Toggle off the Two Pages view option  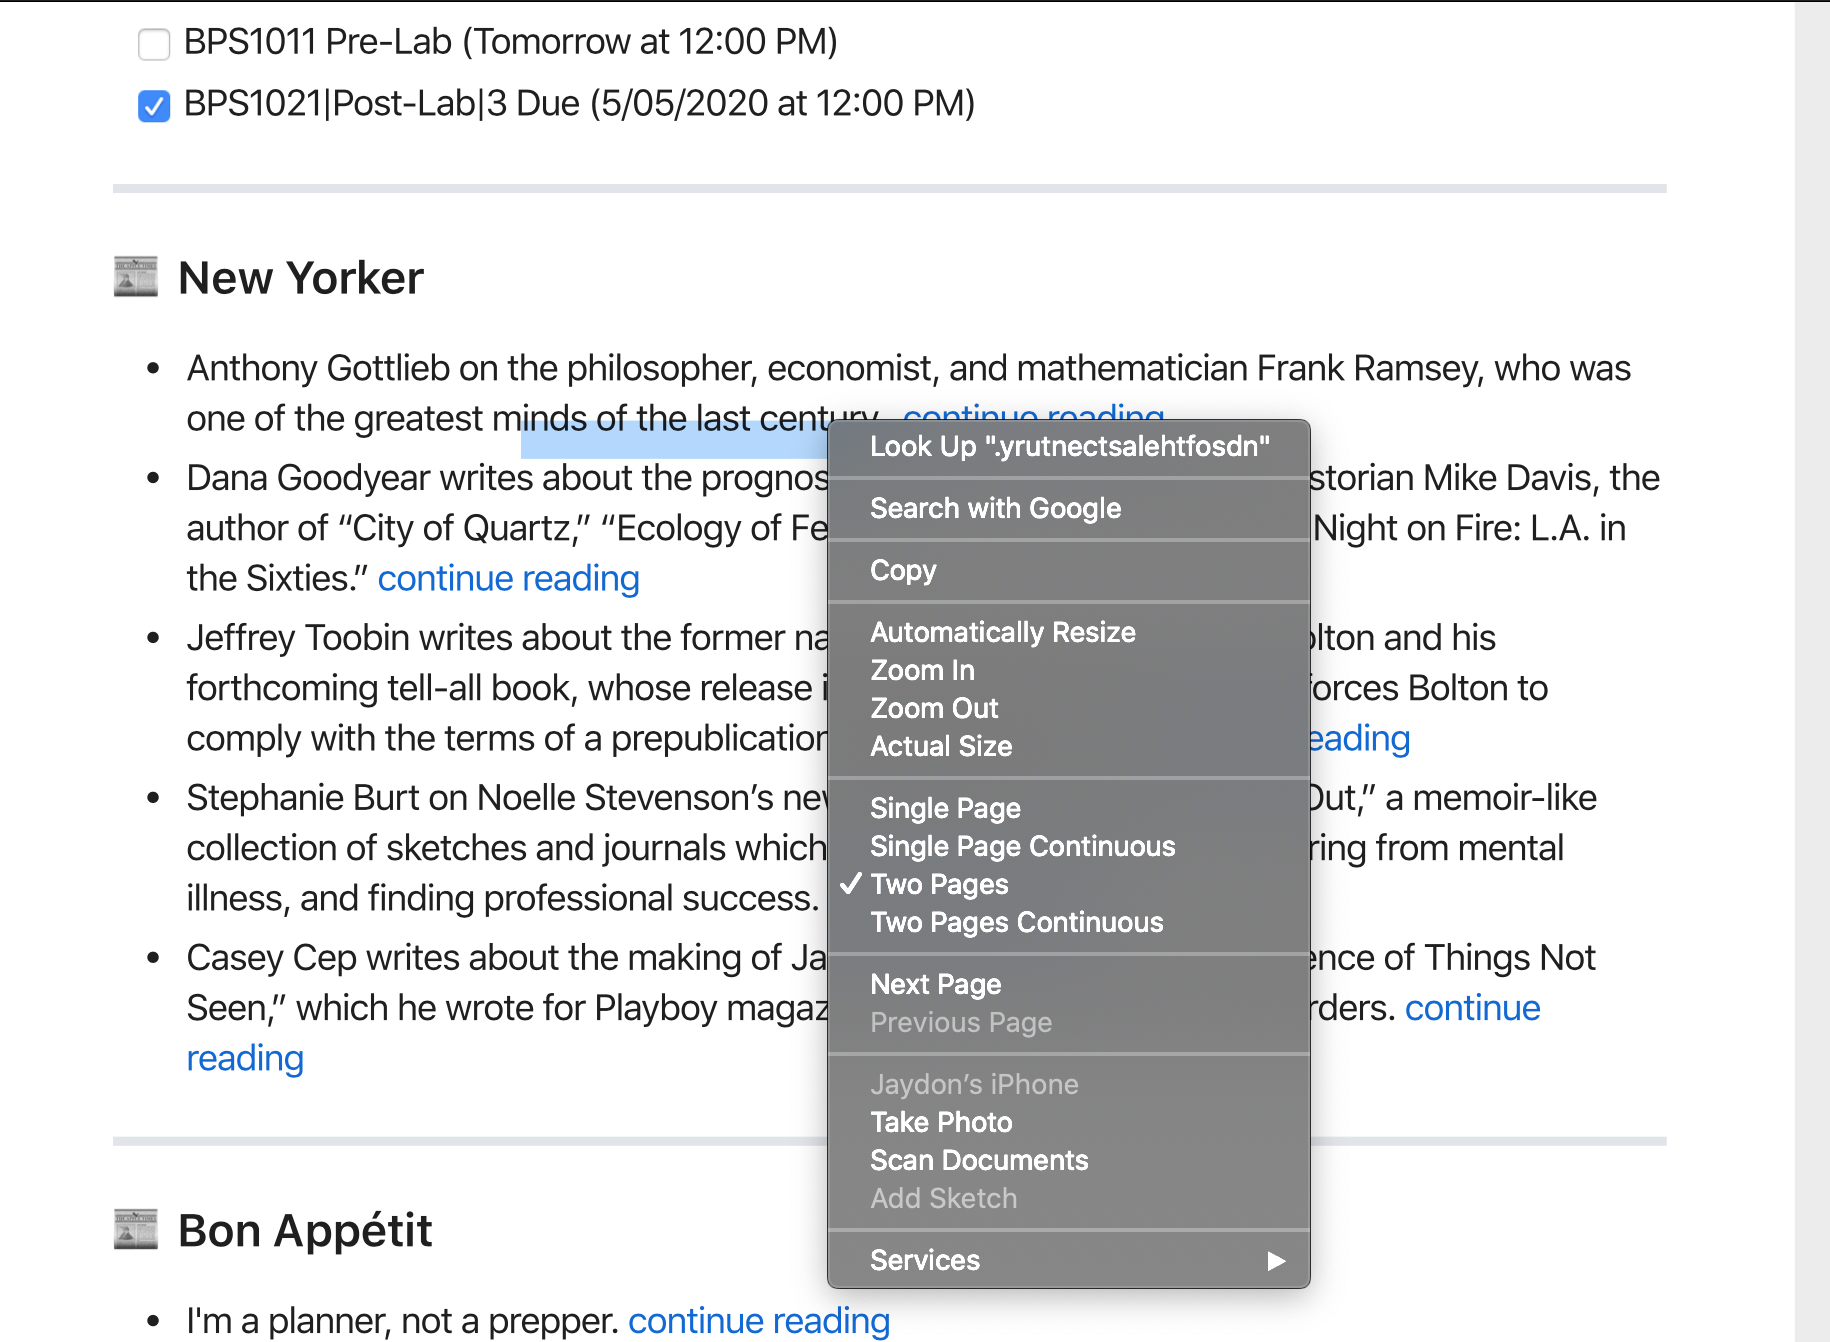click(x=938, y=884)
